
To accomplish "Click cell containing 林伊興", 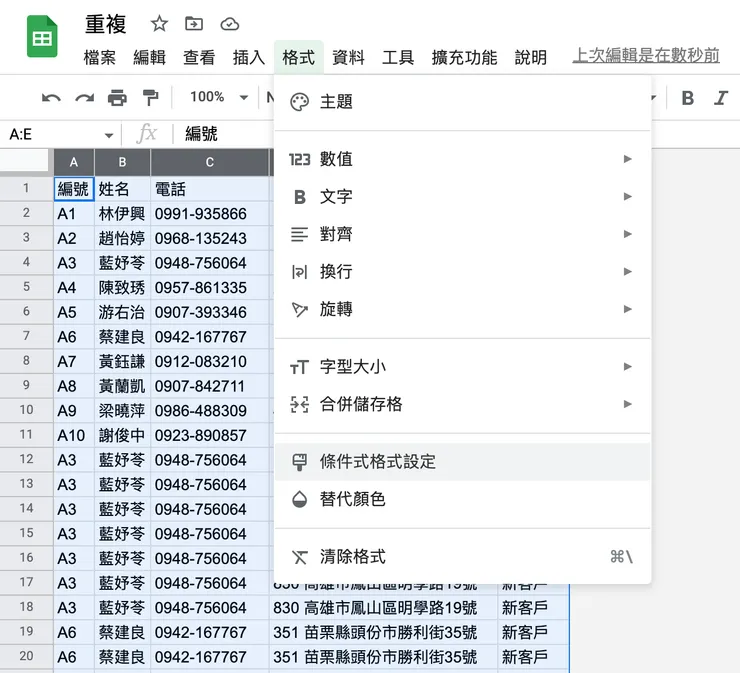I will pyautogui.click(x=123, y=214).
